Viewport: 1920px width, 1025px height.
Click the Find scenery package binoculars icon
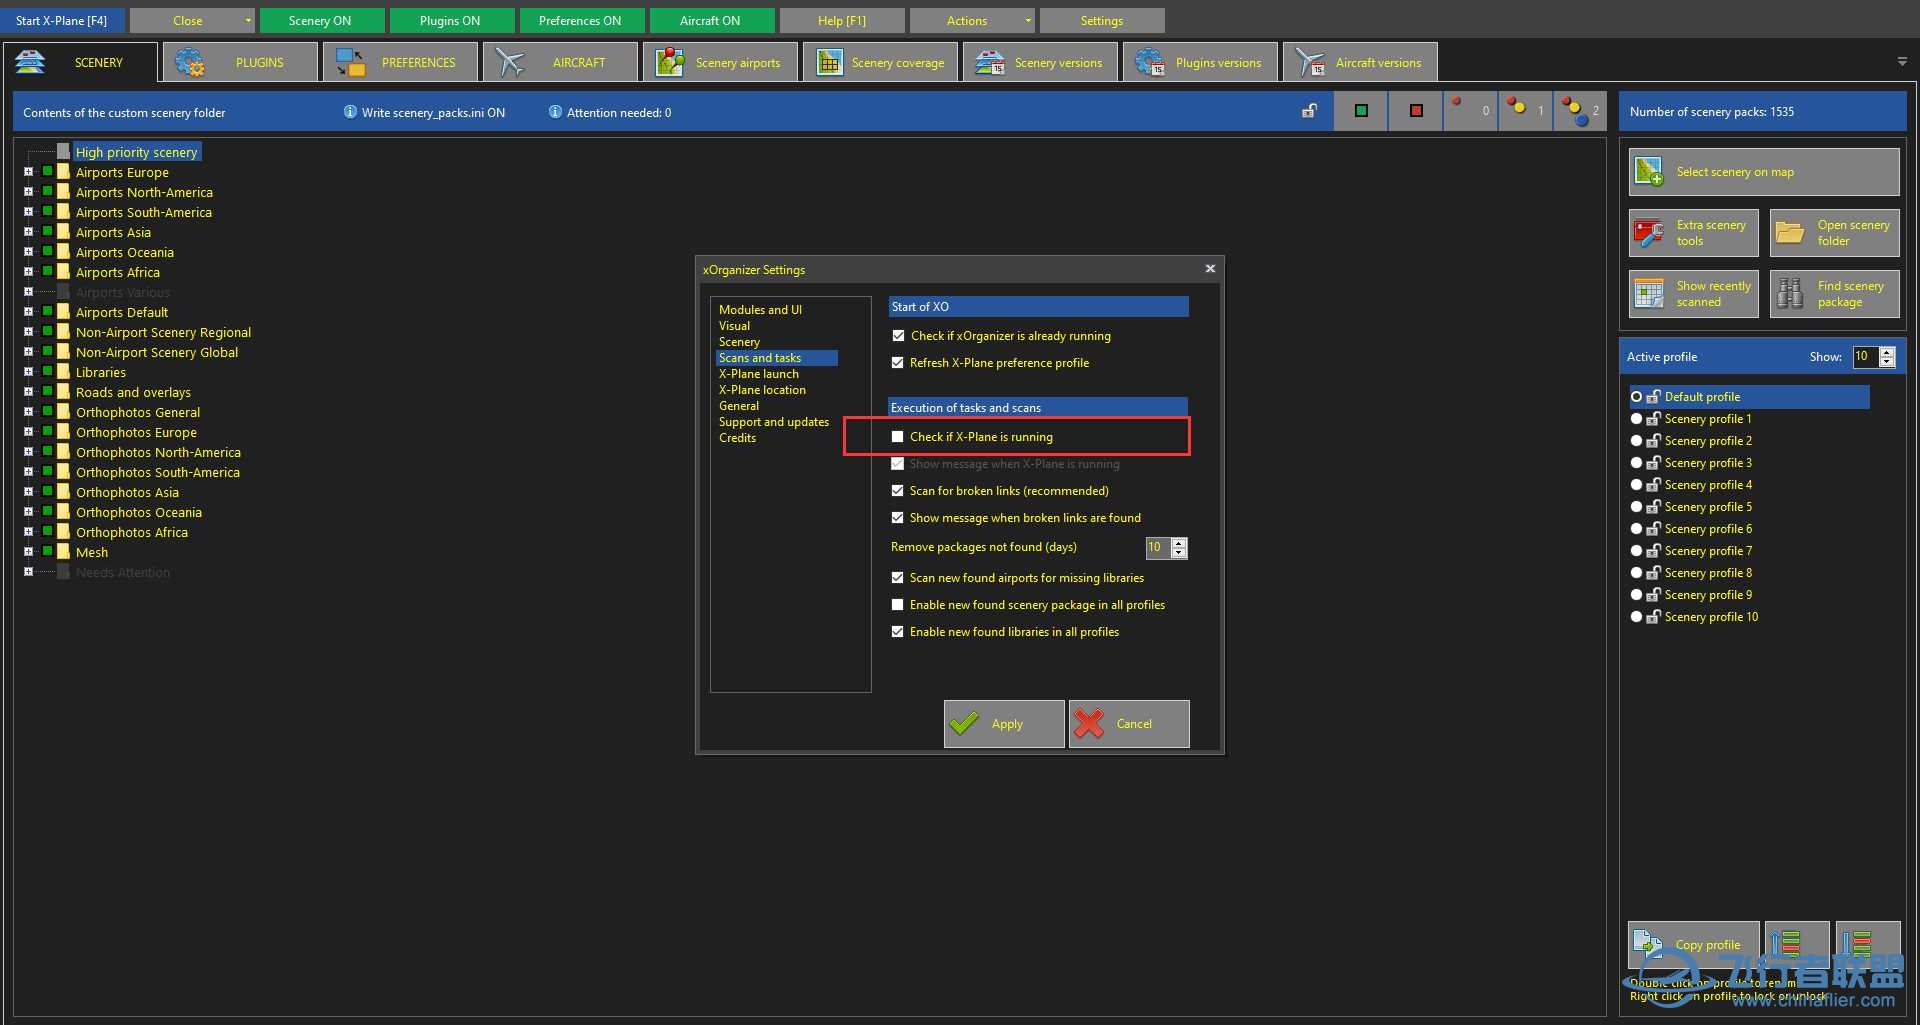coord(1790,294)
